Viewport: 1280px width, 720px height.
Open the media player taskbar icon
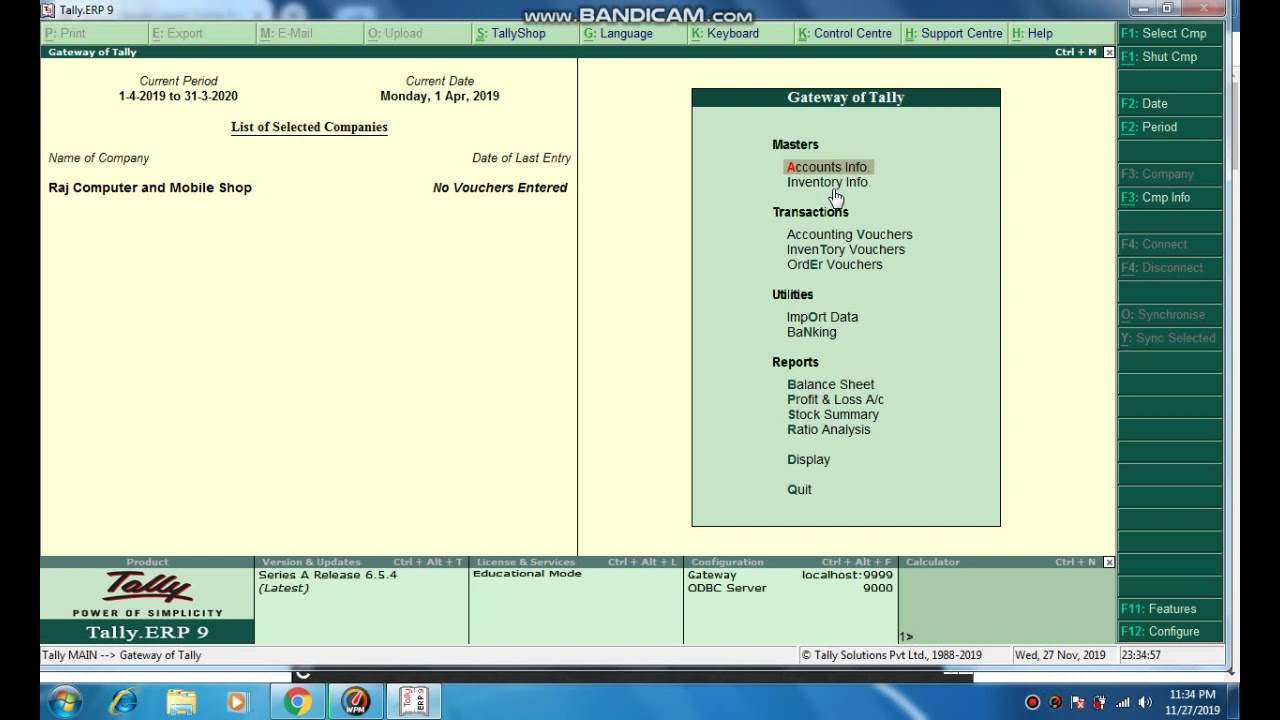(x=238, y=702)
